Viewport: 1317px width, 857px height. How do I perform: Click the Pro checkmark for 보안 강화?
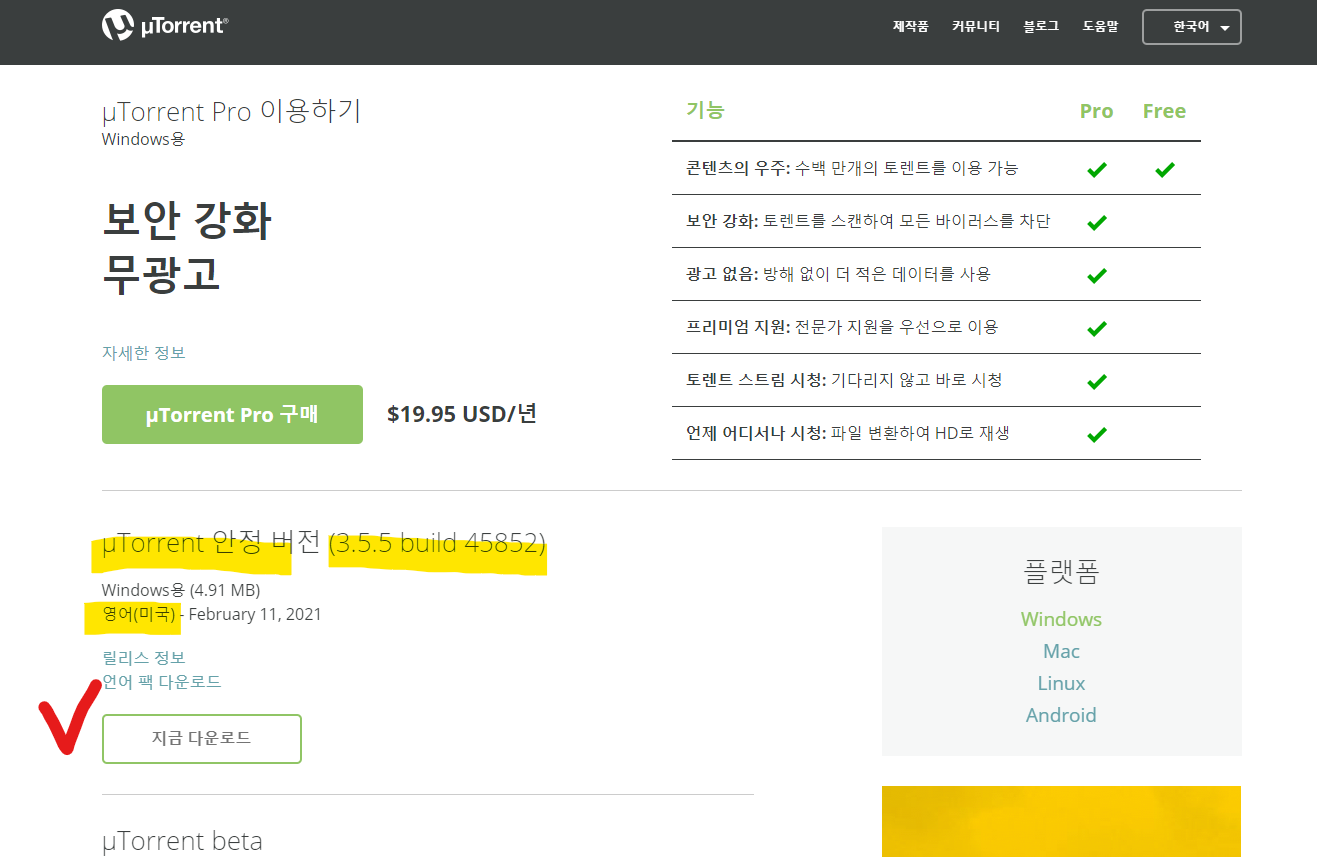point(1096,222)
